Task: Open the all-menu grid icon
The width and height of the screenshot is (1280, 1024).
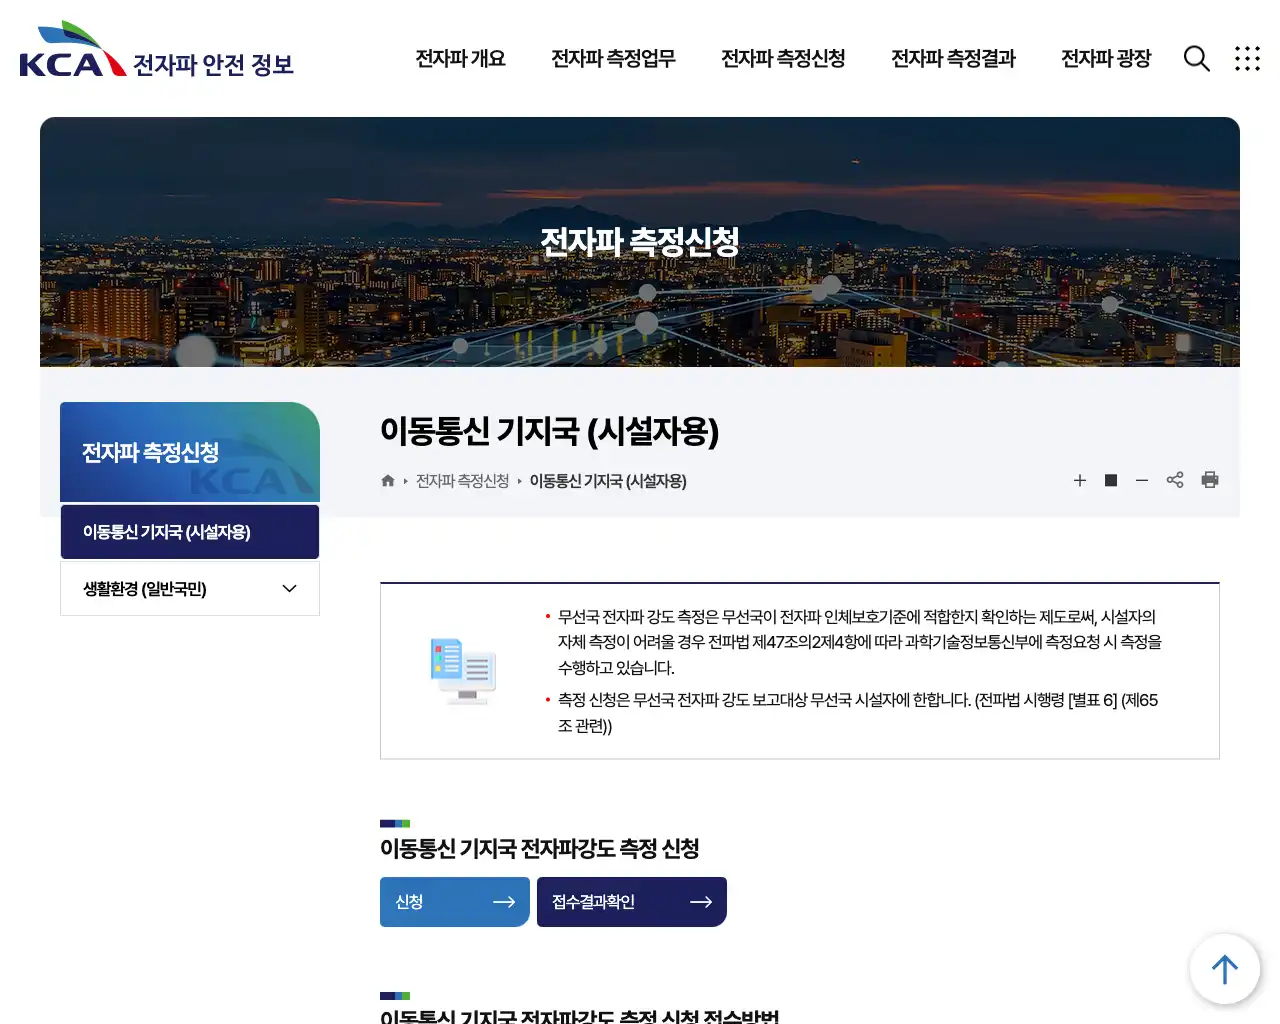Action: point(1247,59)
